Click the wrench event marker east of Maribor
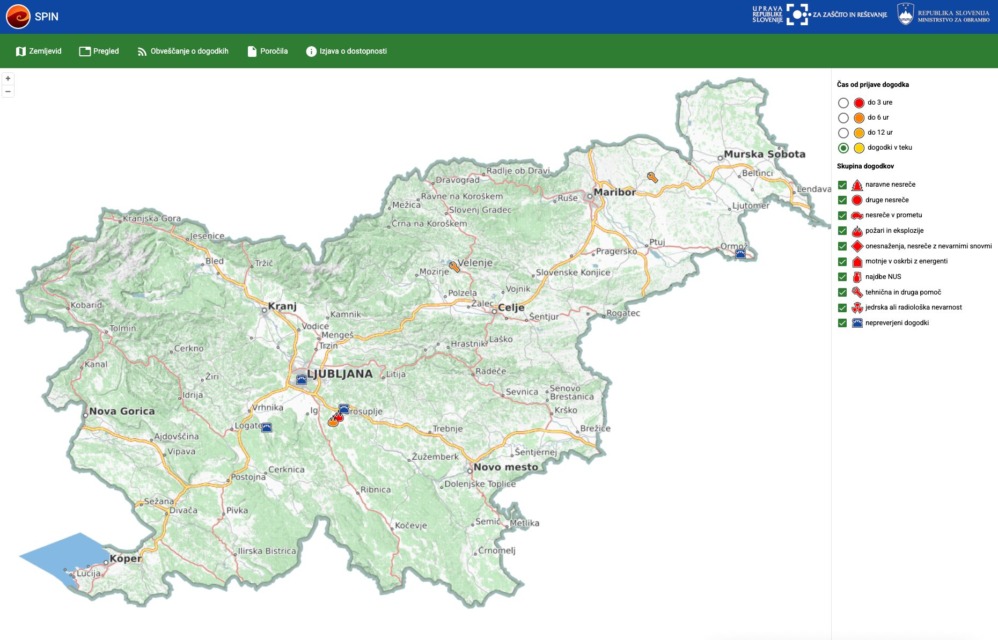Screen dimensions: 998x640 tap(652, 177)
